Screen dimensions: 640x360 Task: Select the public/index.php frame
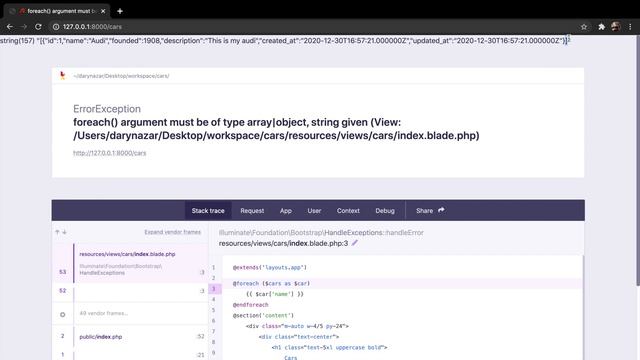tap(130, 336)
